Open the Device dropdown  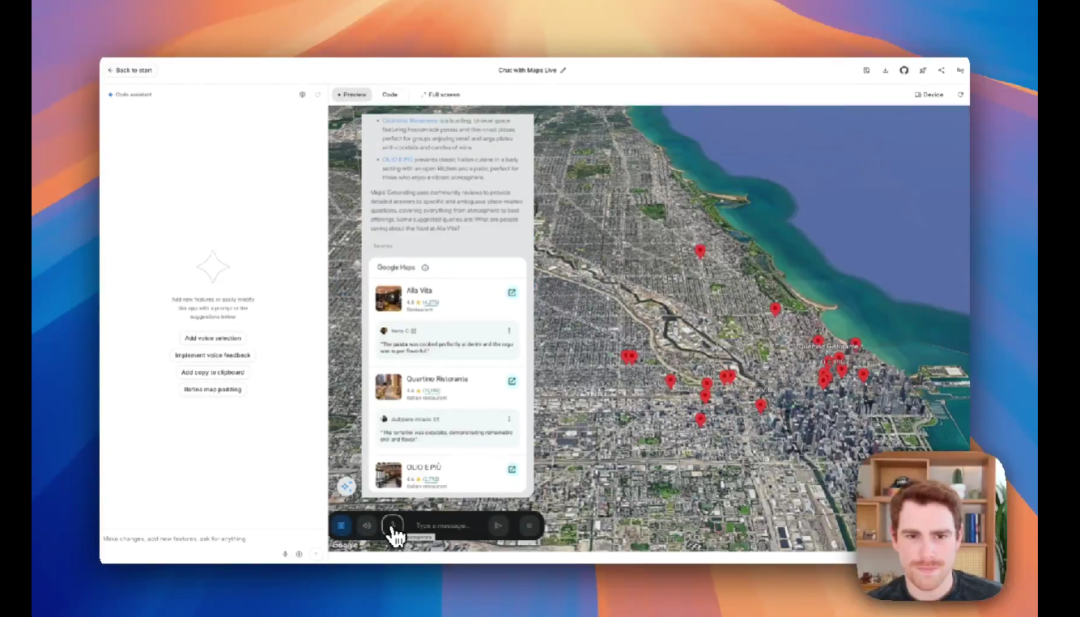click(x=929, y=95)
